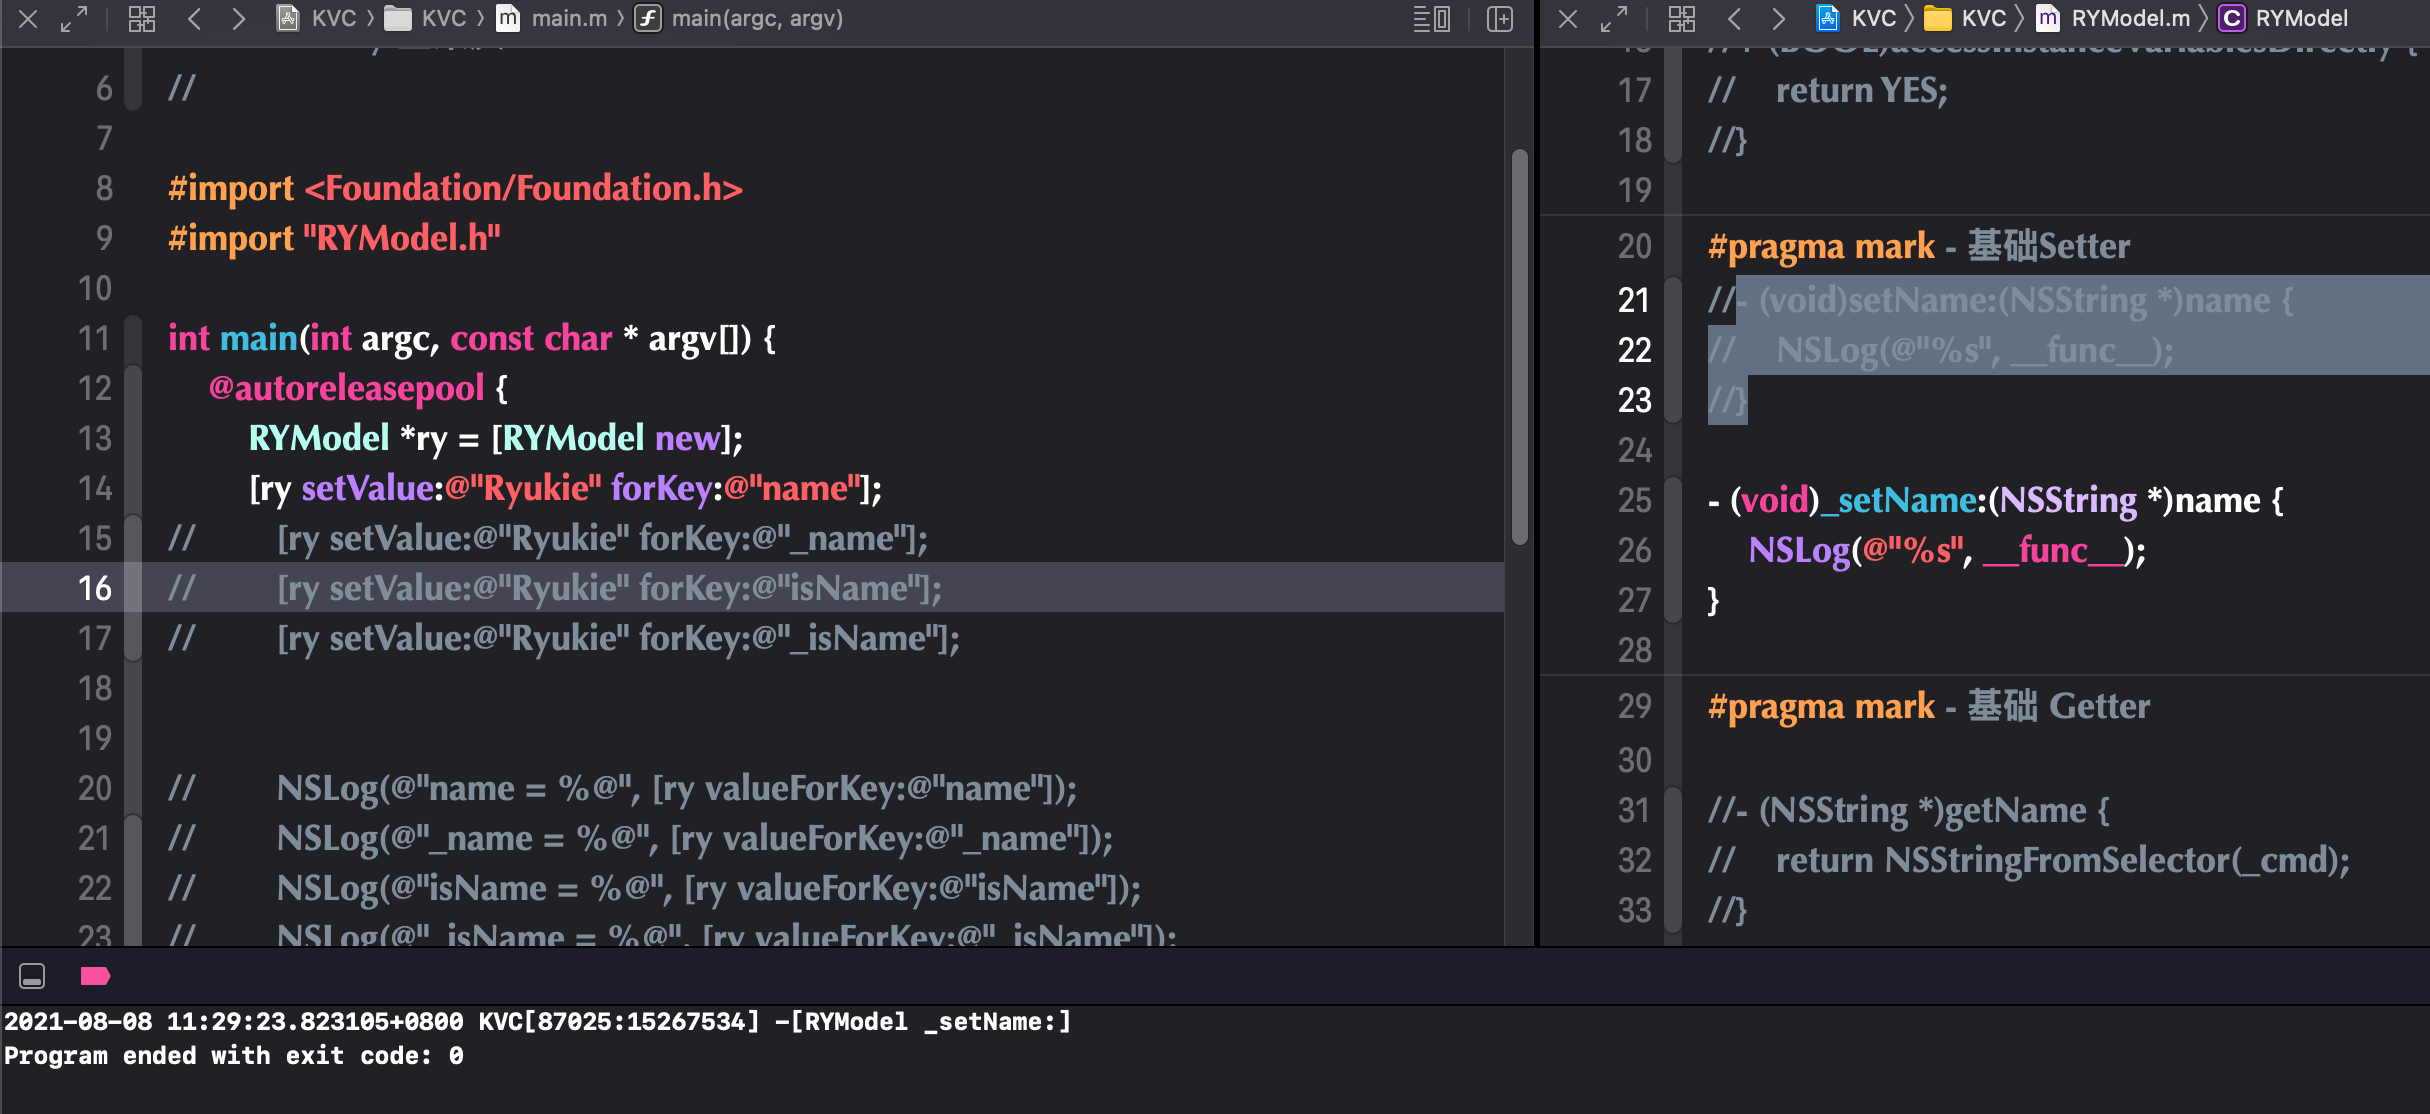Click line number 14 in main.m gutter
The height and width of the screenshot is (1114, 2430).
[x=95, y=488]
